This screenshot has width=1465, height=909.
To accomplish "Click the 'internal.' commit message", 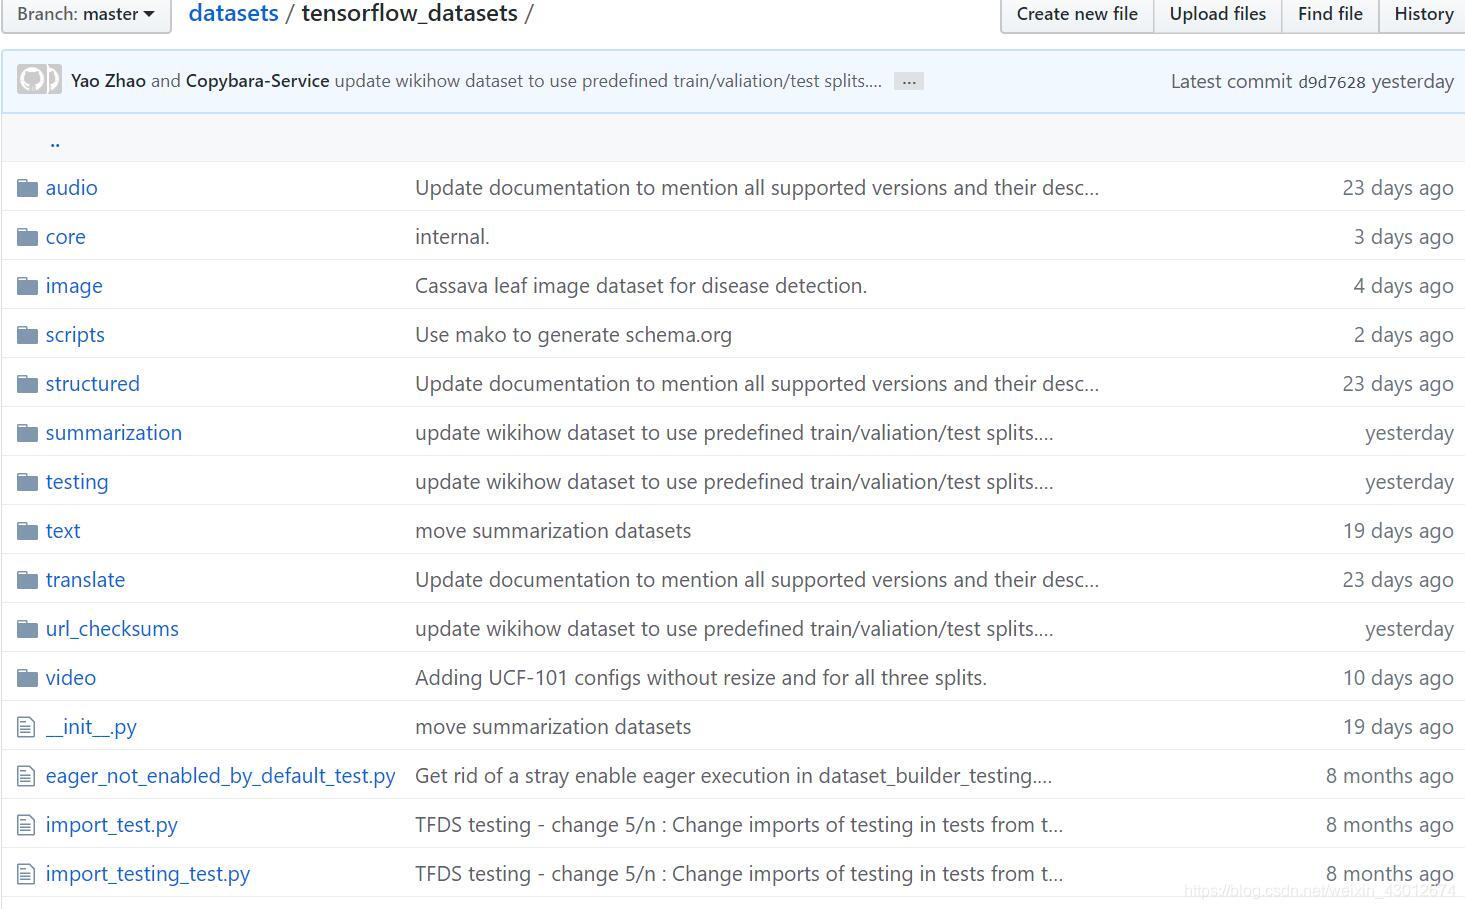I will coord(452,237).
